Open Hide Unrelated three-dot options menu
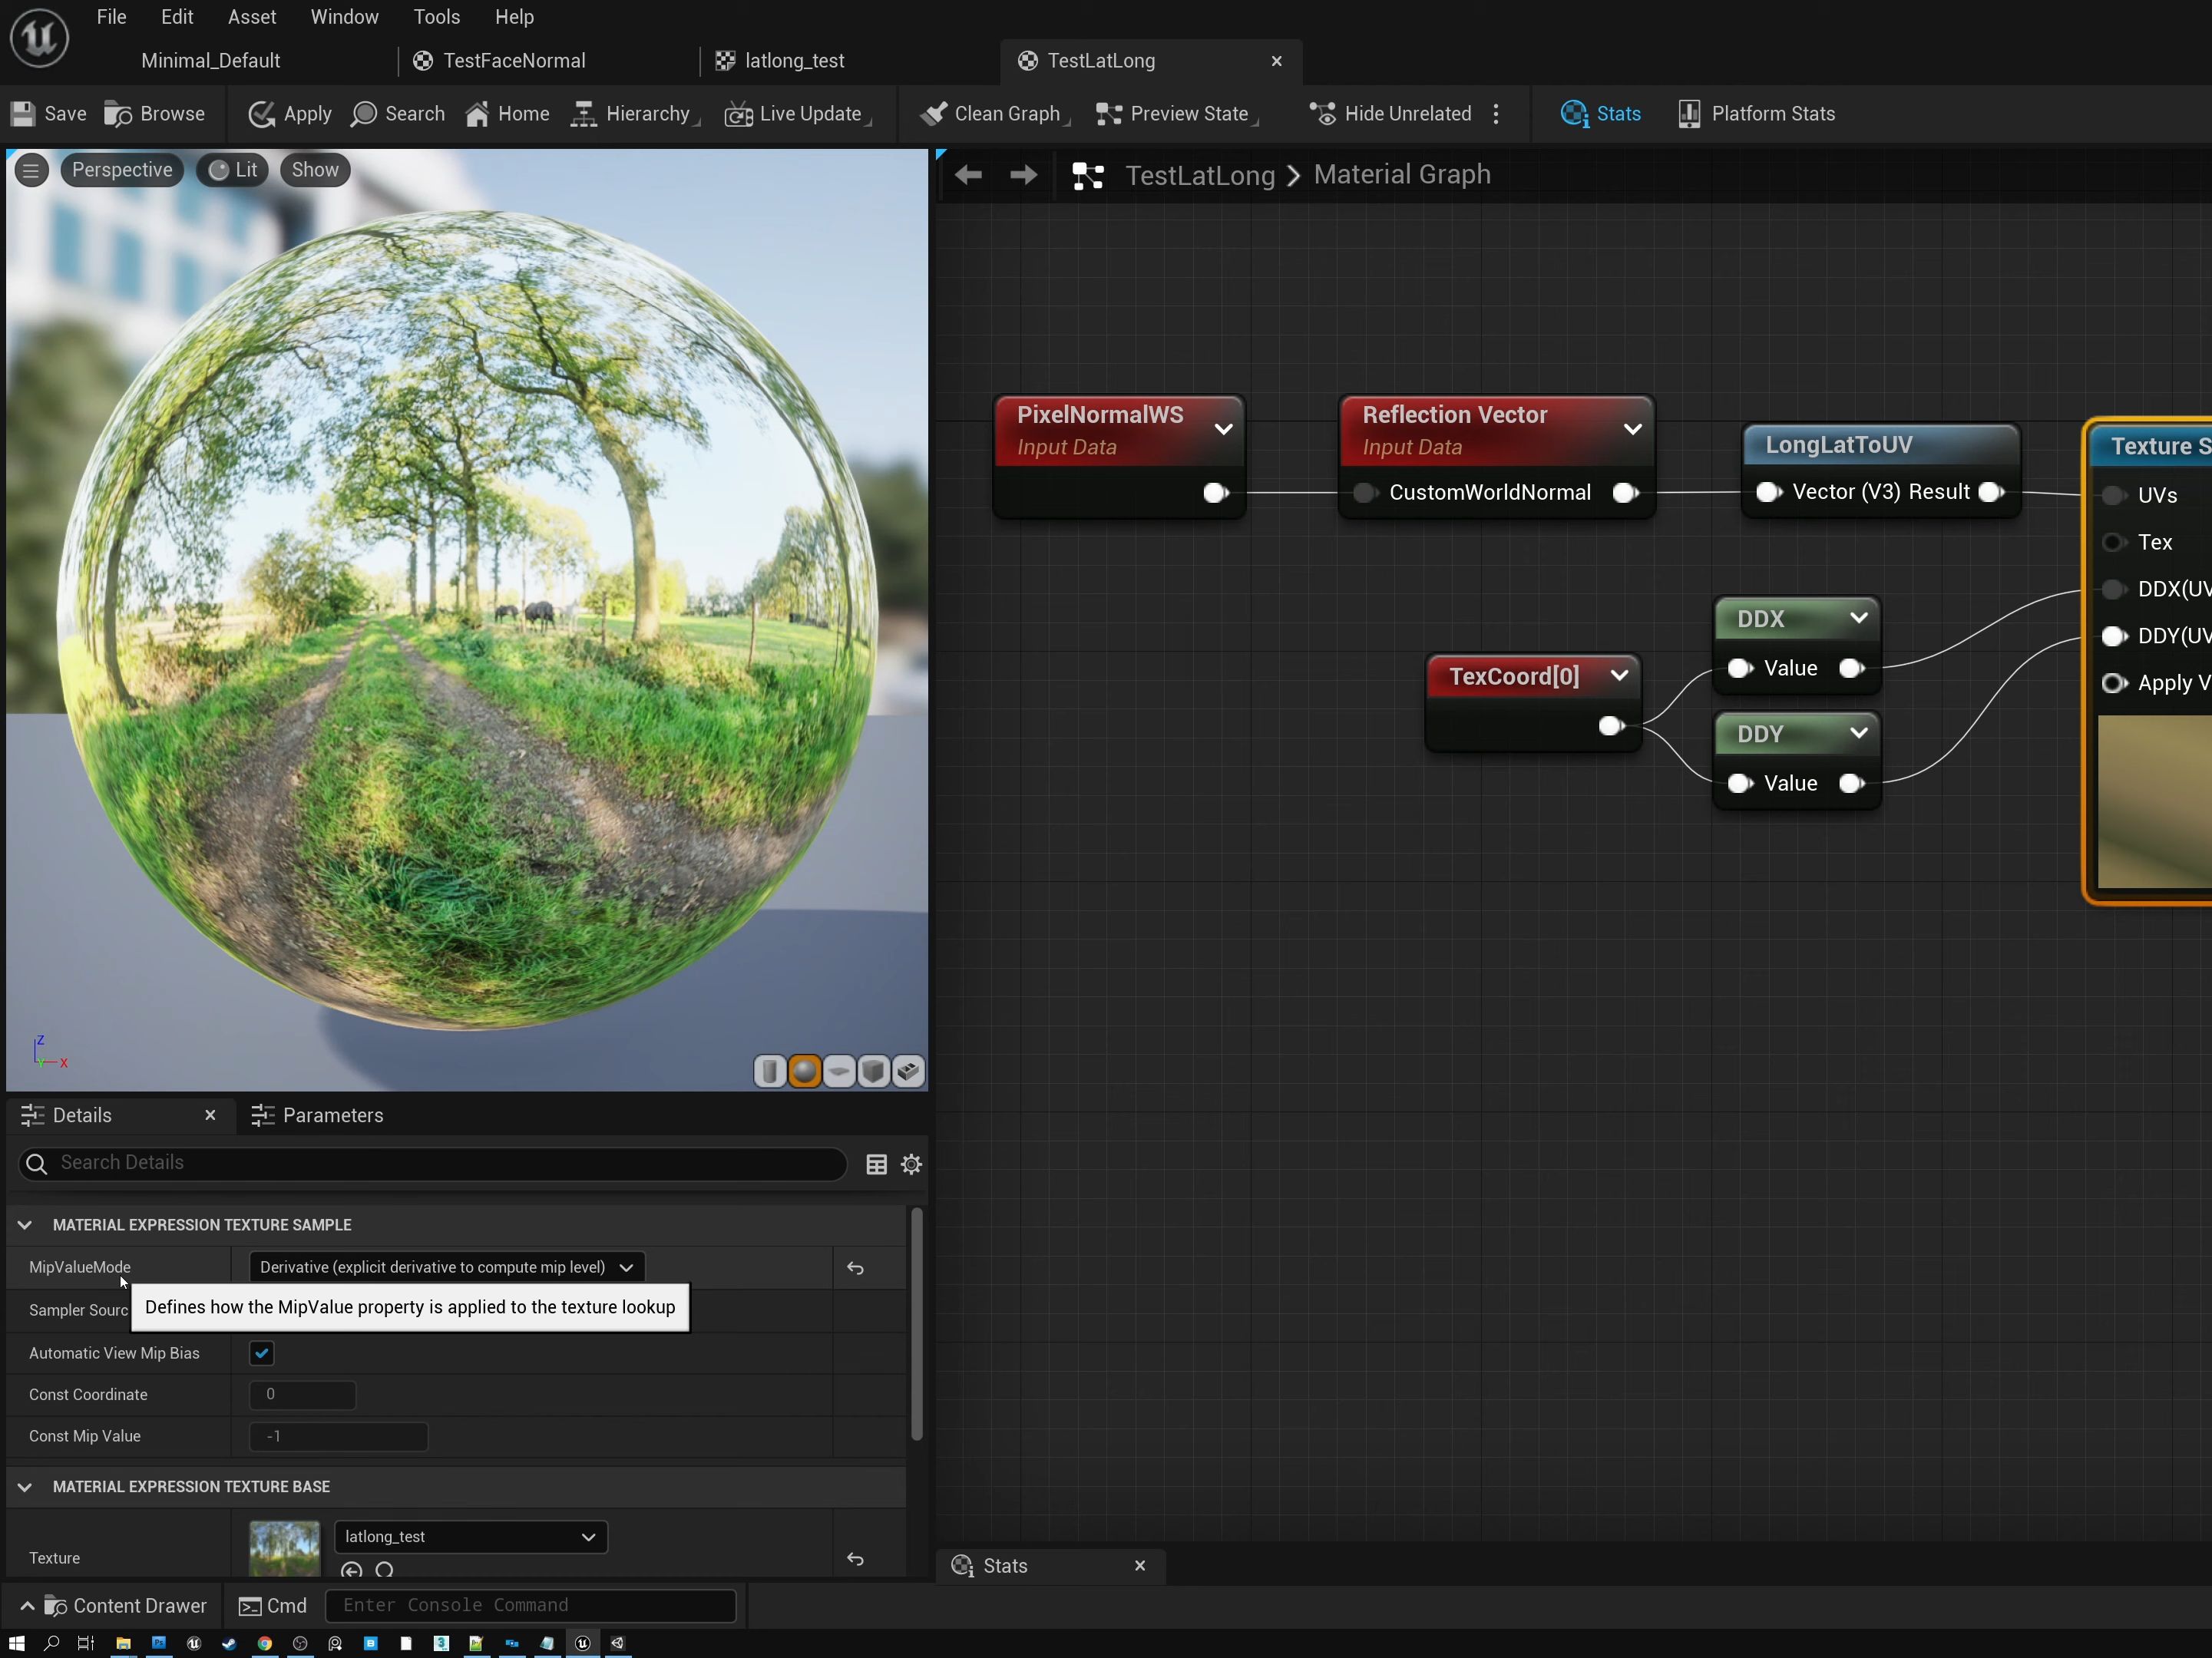The width and height of the screenshot is (2212, 1658). [1496, 114]
